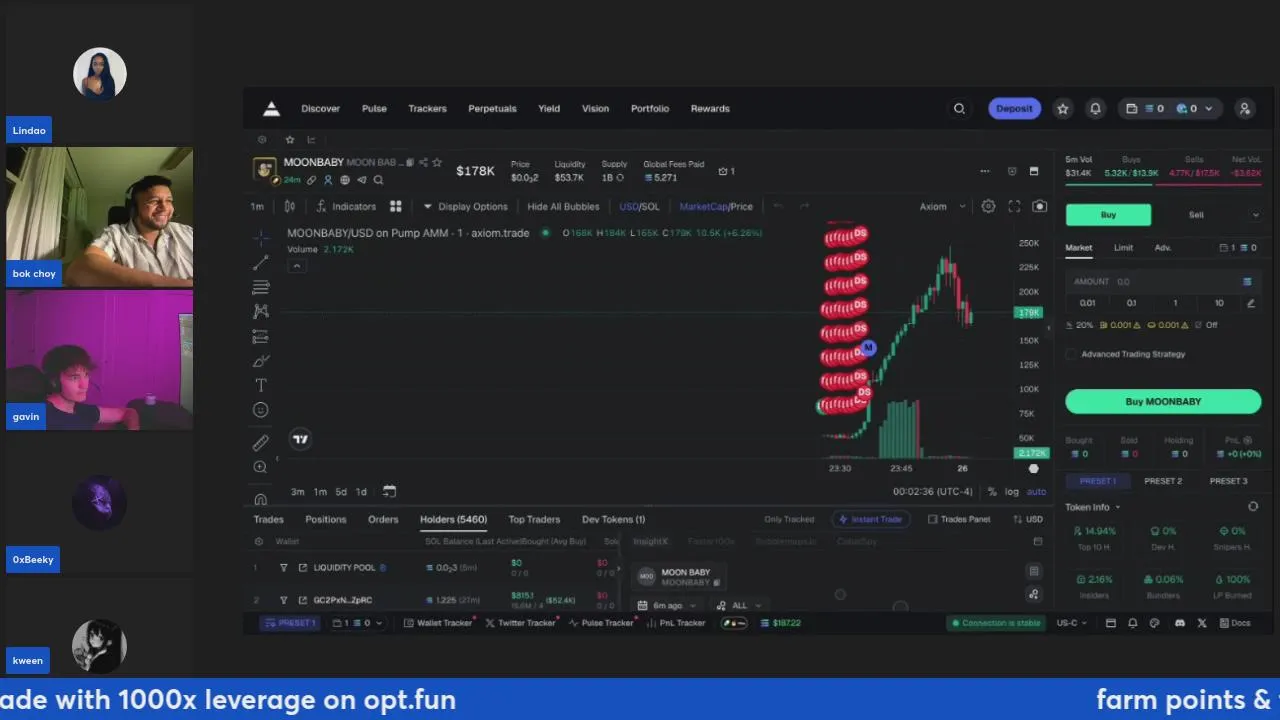Enable Advanced Trading Strategy checkbox

click(x=1071, y=354)
